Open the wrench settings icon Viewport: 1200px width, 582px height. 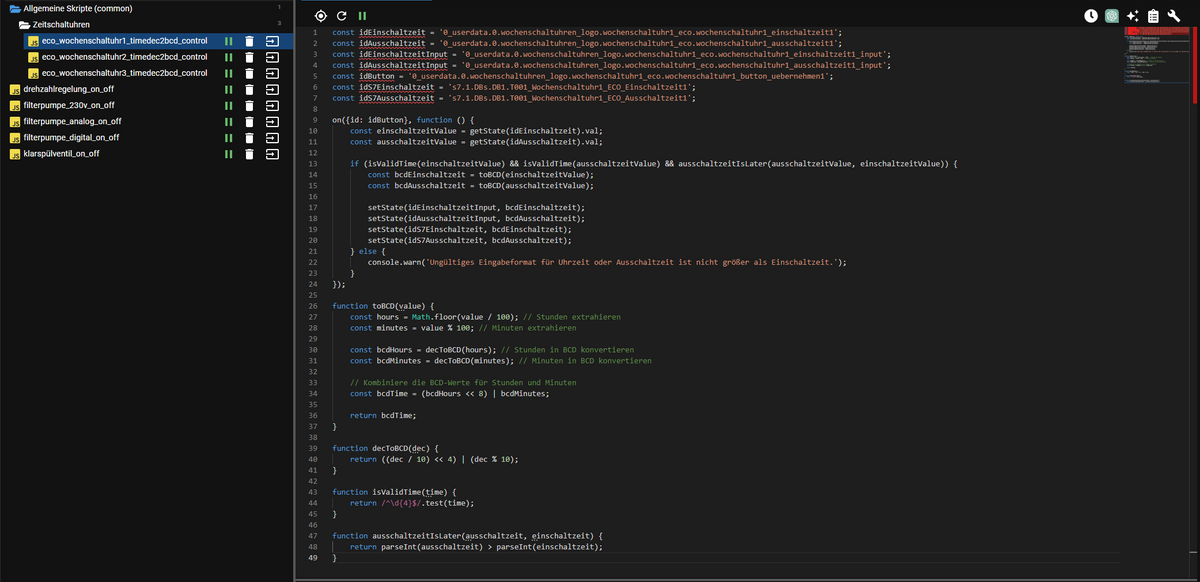1174,16
